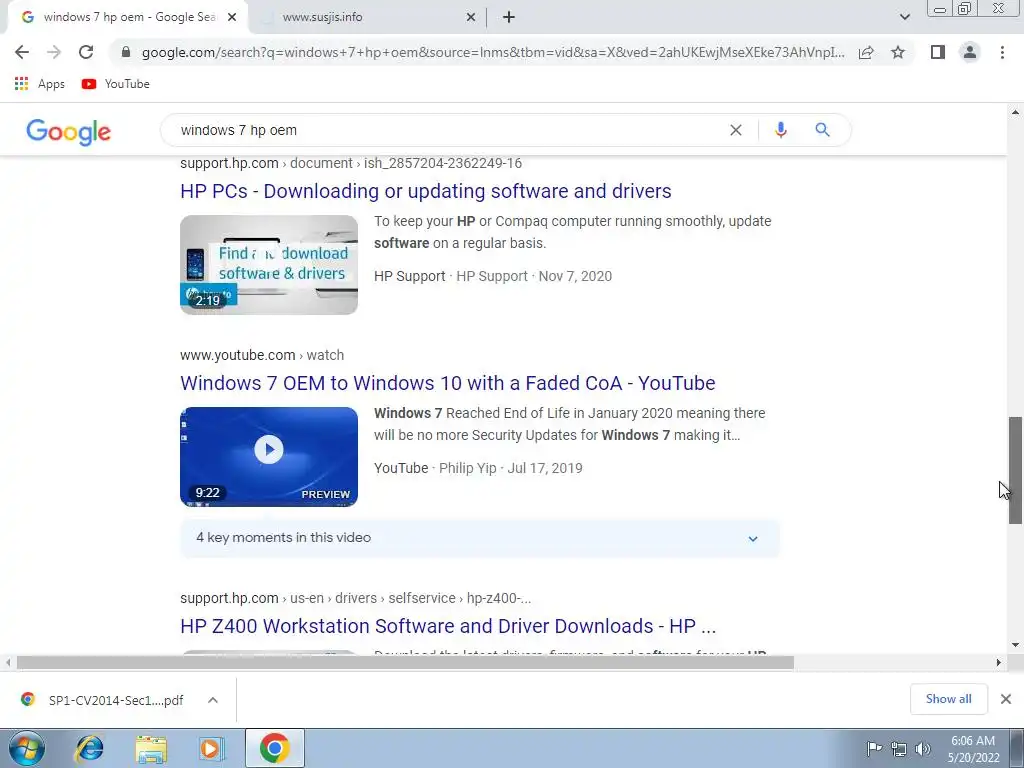
Task: Go back to the previous page
Action: 22,52
